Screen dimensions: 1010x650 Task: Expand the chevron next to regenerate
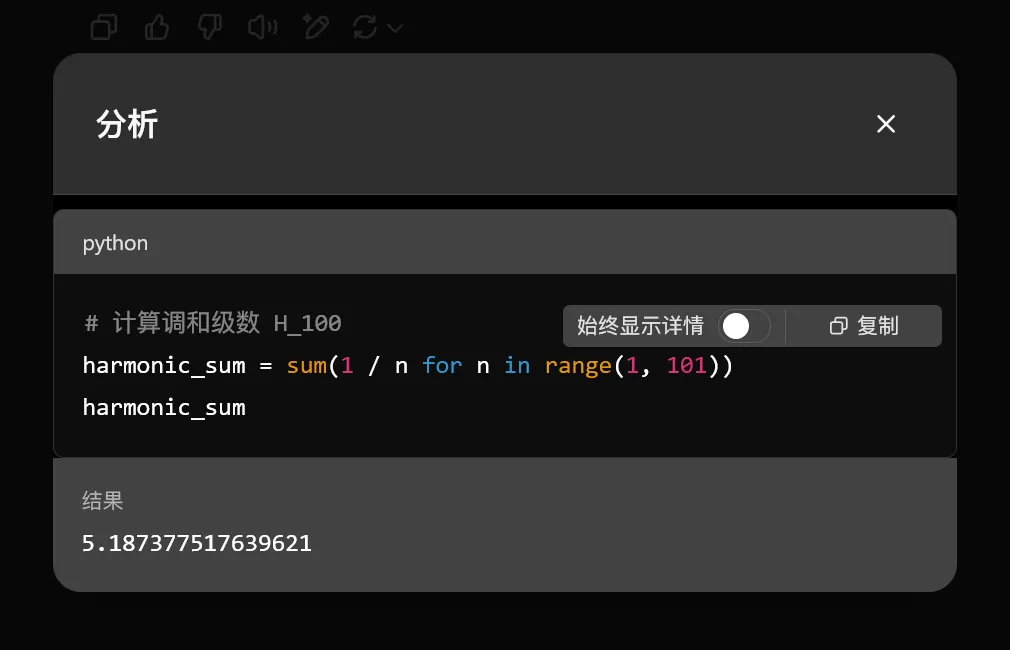pyautogui.click(x=395, y=28)
